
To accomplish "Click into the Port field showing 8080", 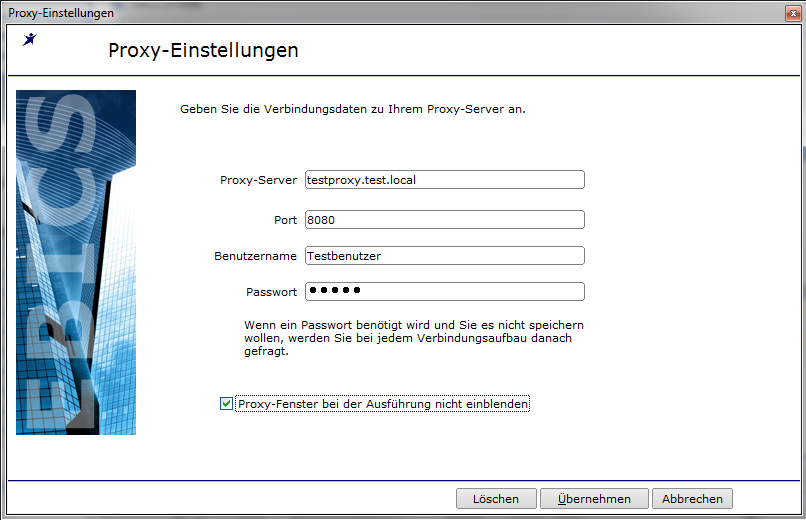I will tap(445, 220).
